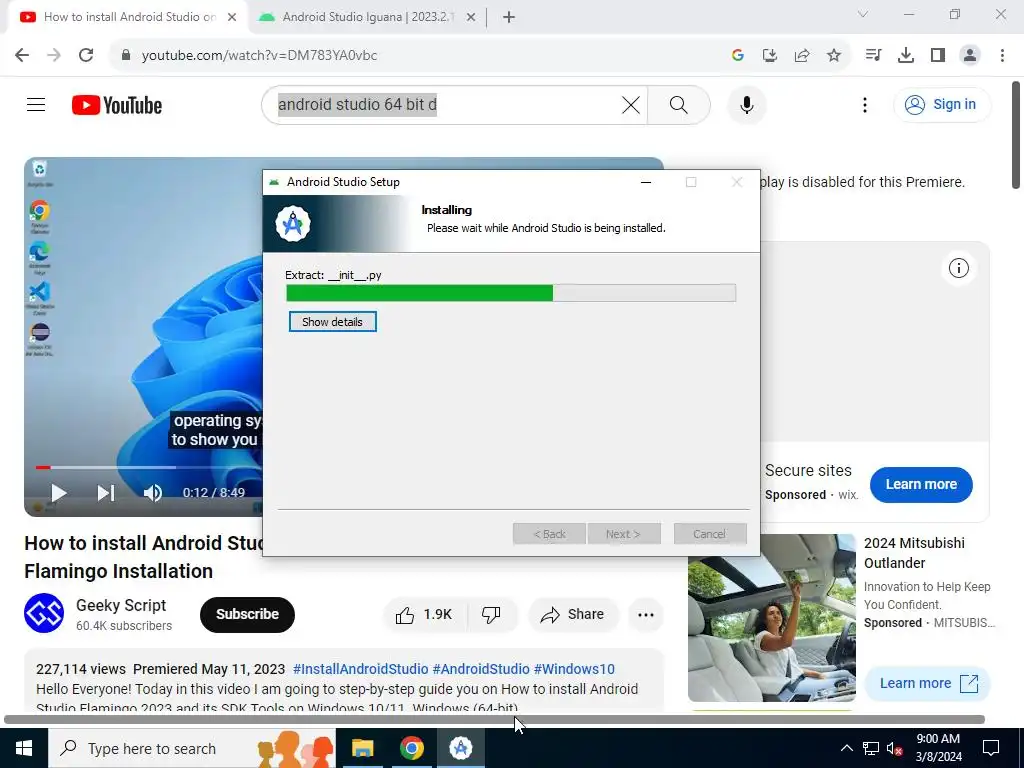Go to the YouTube home logo
This screenshot has width=1024, height=768.
pyautogui.click(x=117, y=105)
